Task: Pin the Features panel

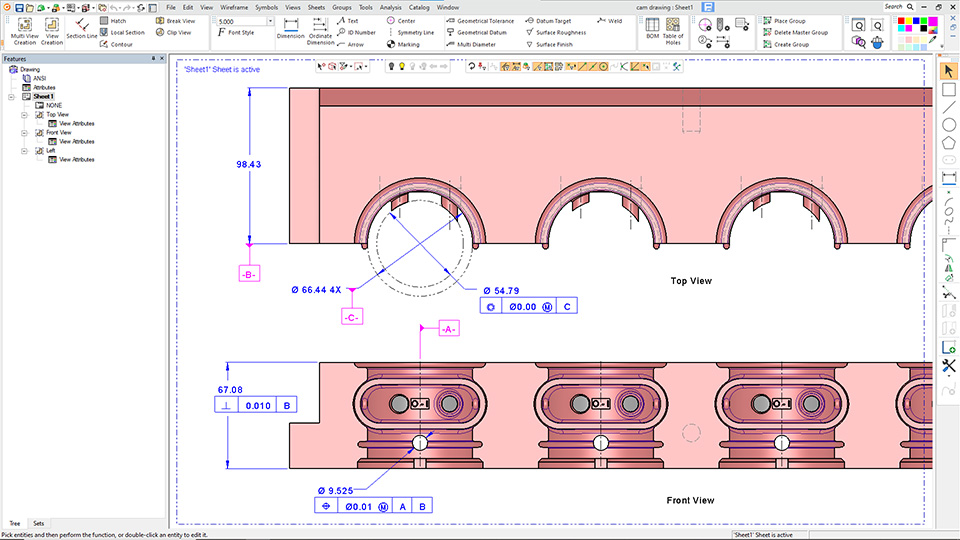Action: (153, 59)
